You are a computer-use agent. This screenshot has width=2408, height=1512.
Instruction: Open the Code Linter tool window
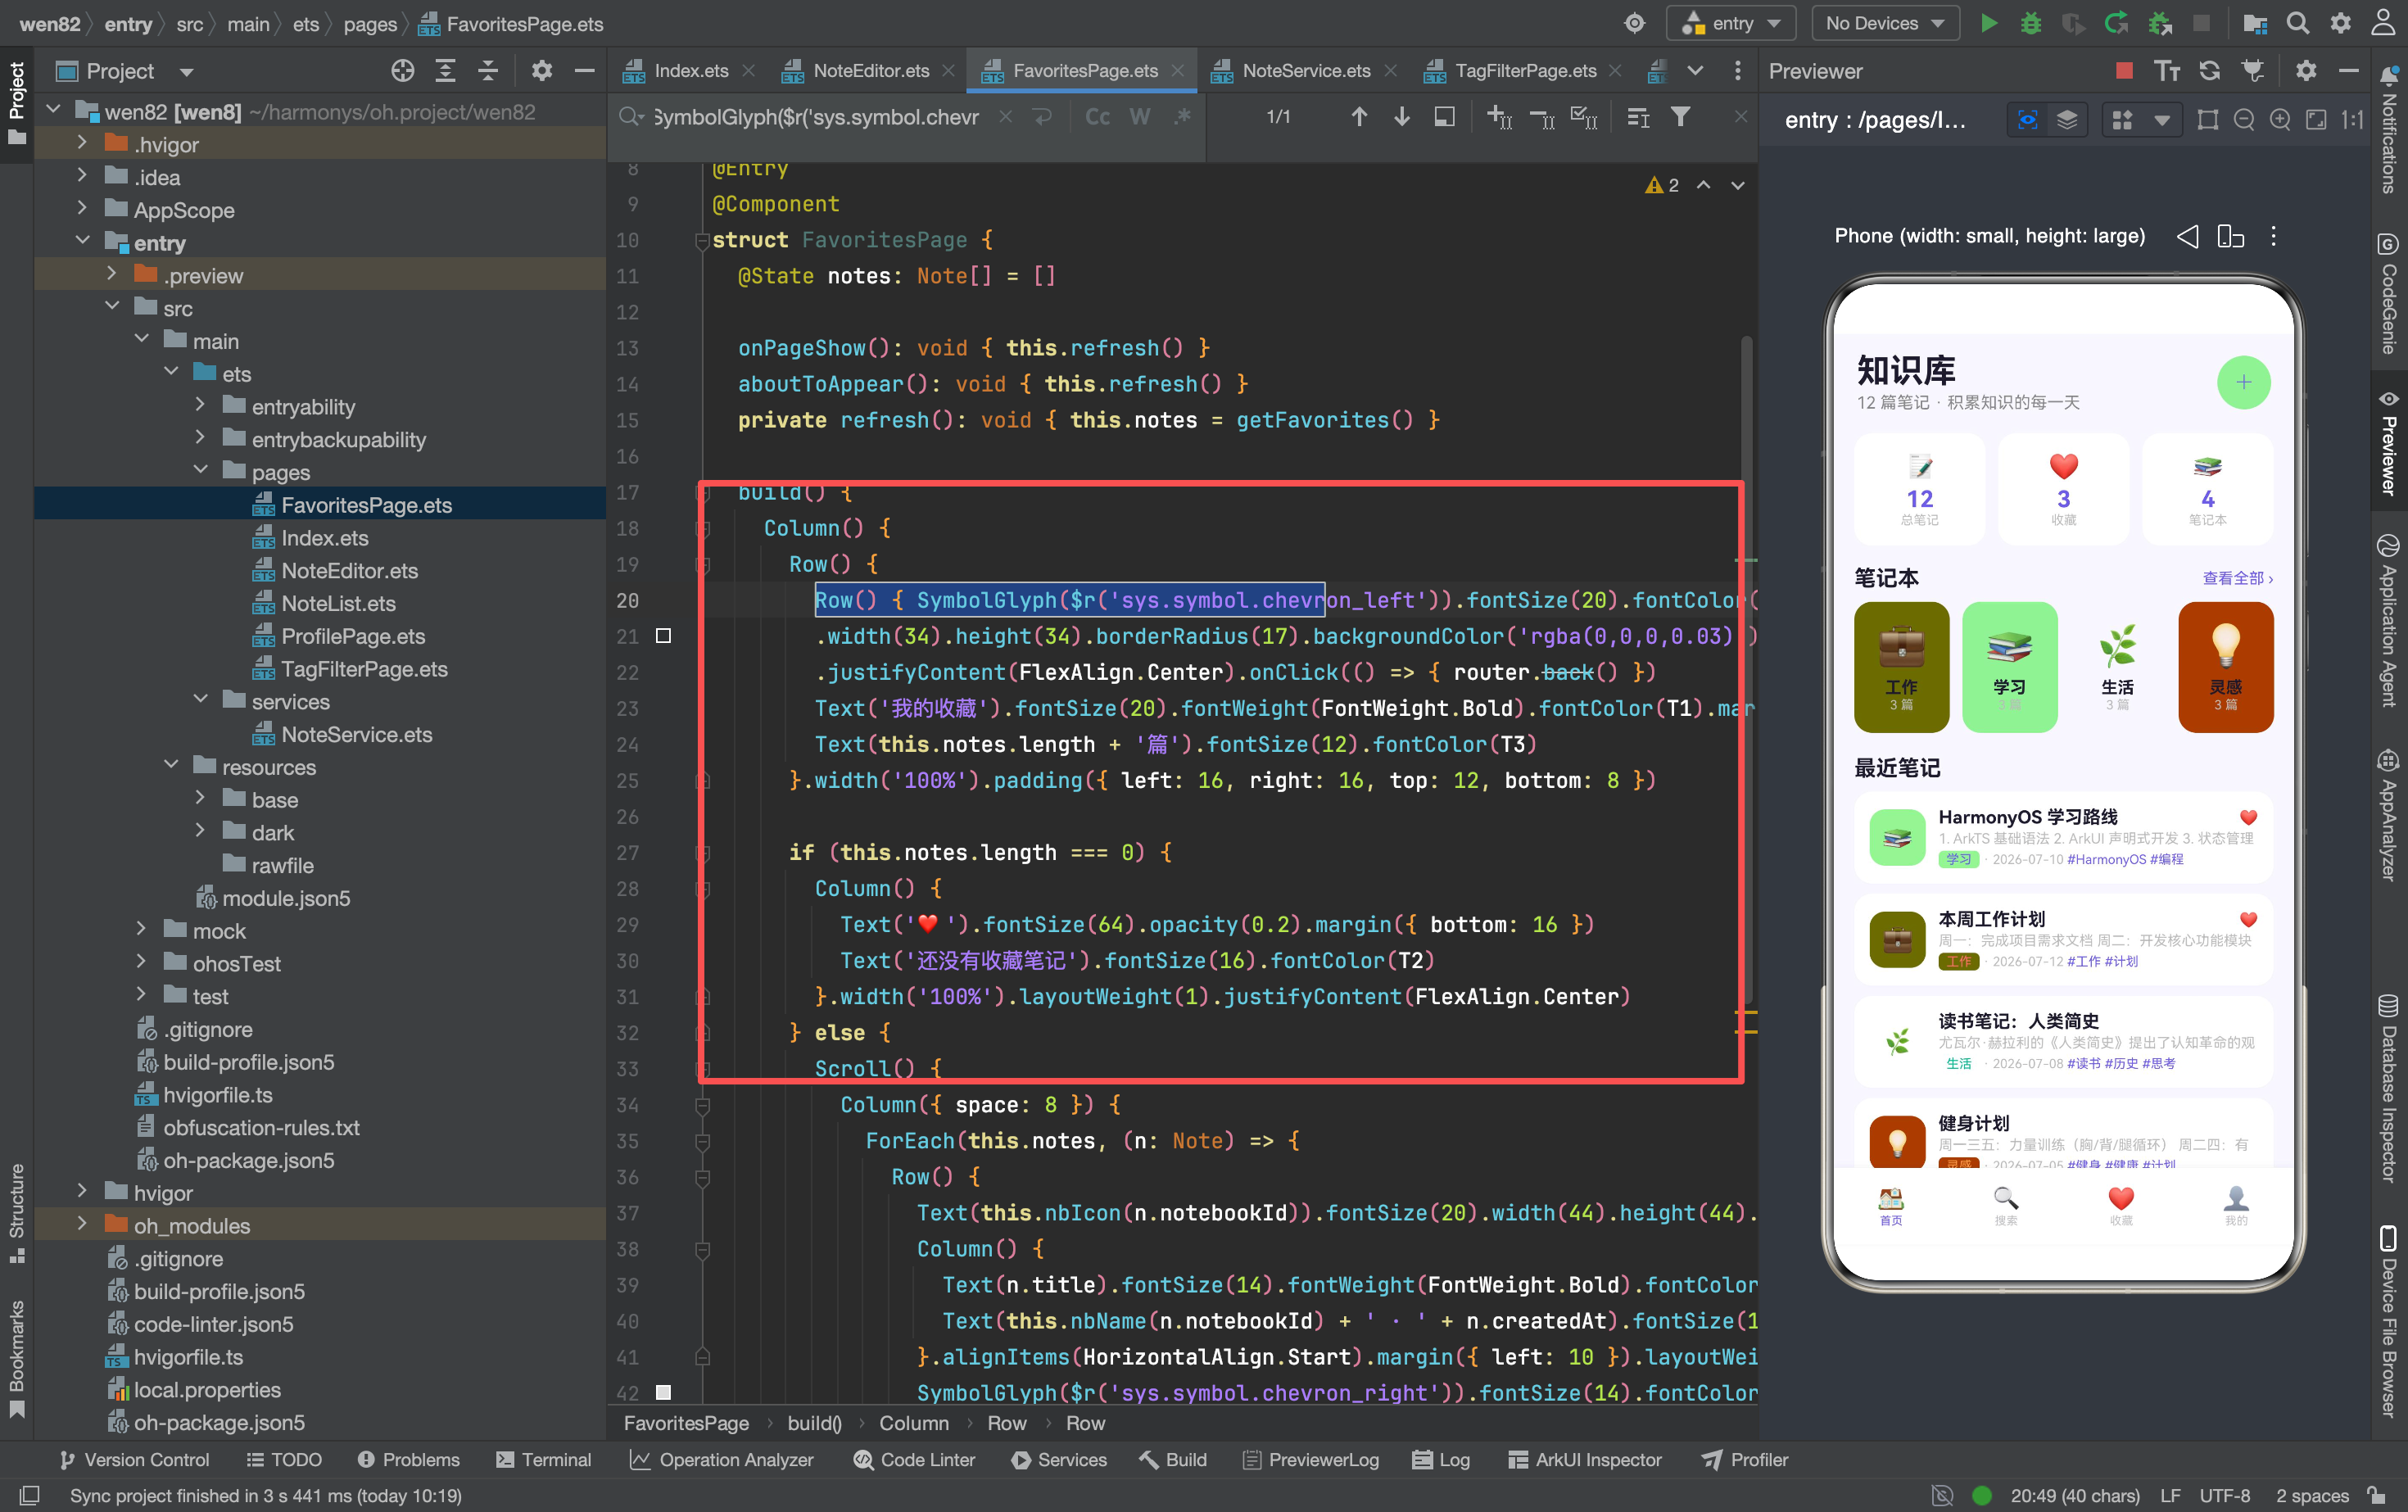coord(913,1459)
